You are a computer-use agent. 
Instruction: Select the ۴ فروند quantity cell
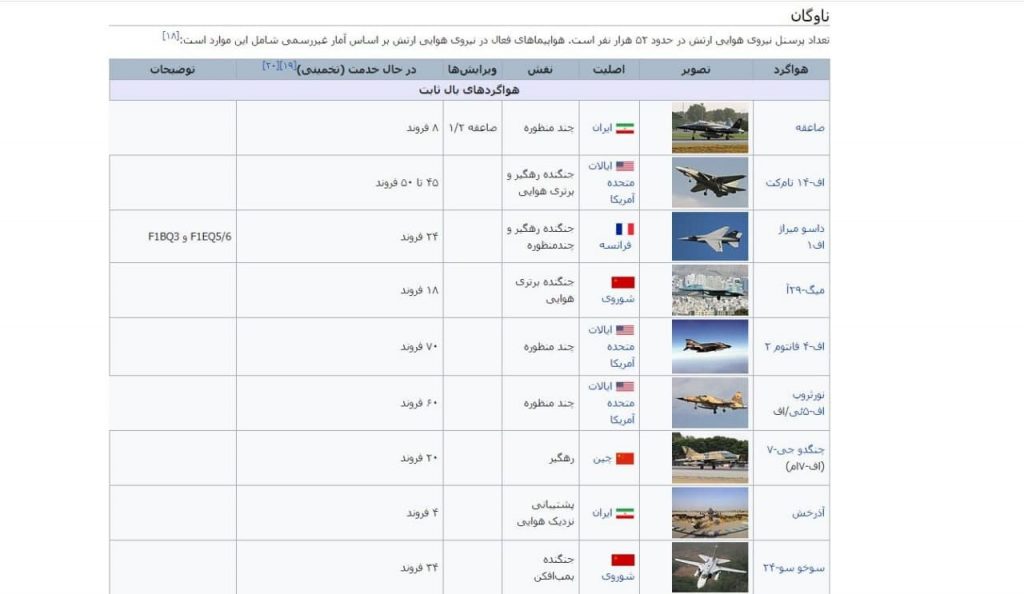[340, 512]
